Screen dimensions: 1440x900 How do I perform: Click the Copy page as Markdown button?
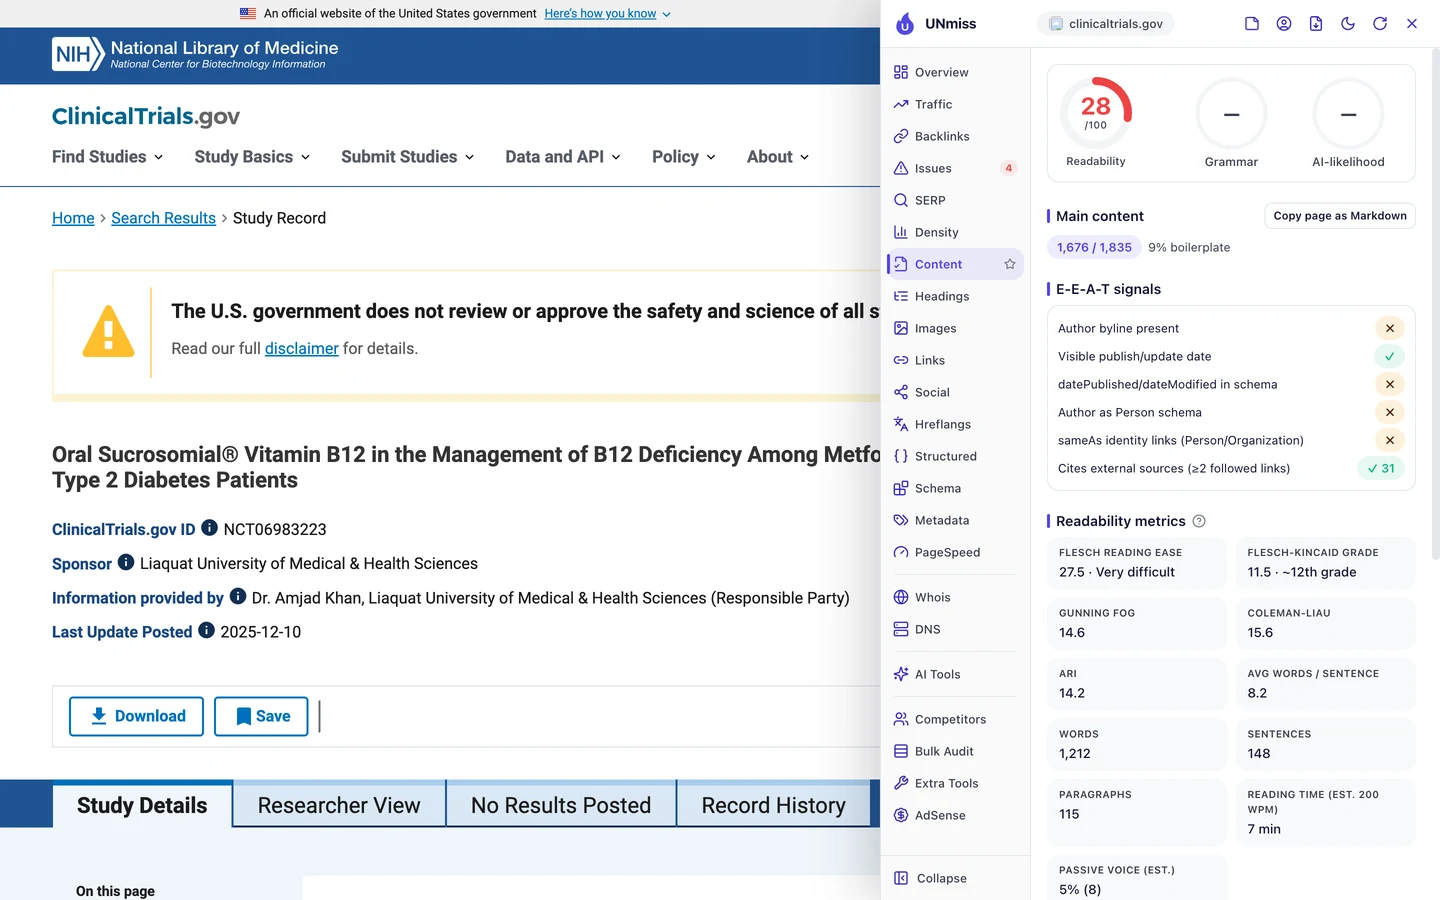(1340, 216)
